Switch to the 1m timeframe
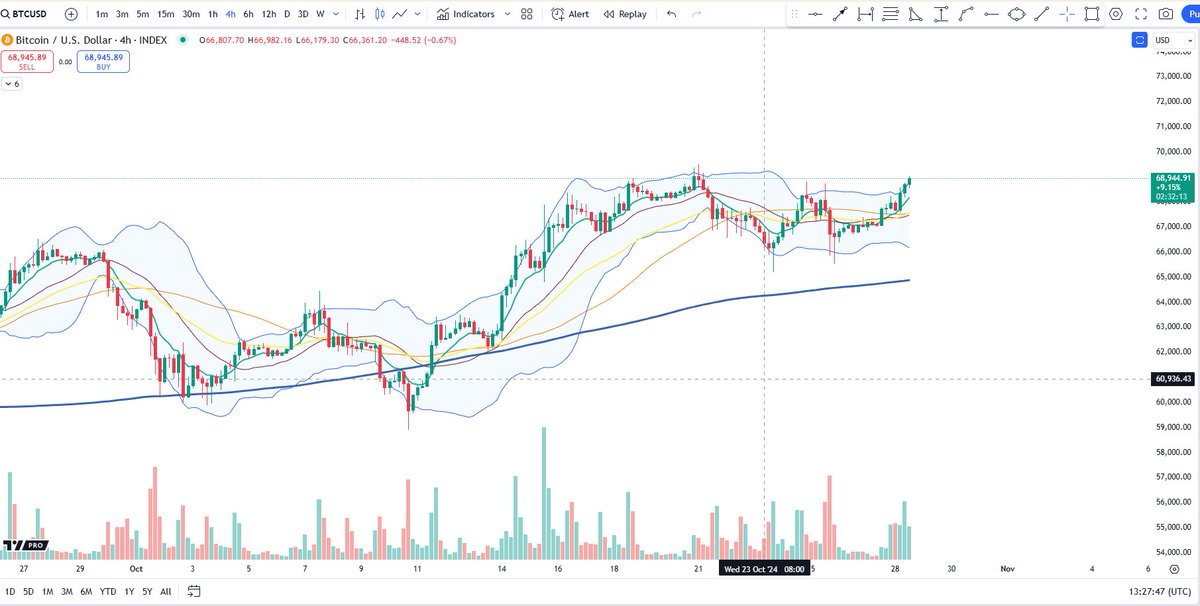The height and width of the screenshot is (606, 1200). (x=102, y=15)
